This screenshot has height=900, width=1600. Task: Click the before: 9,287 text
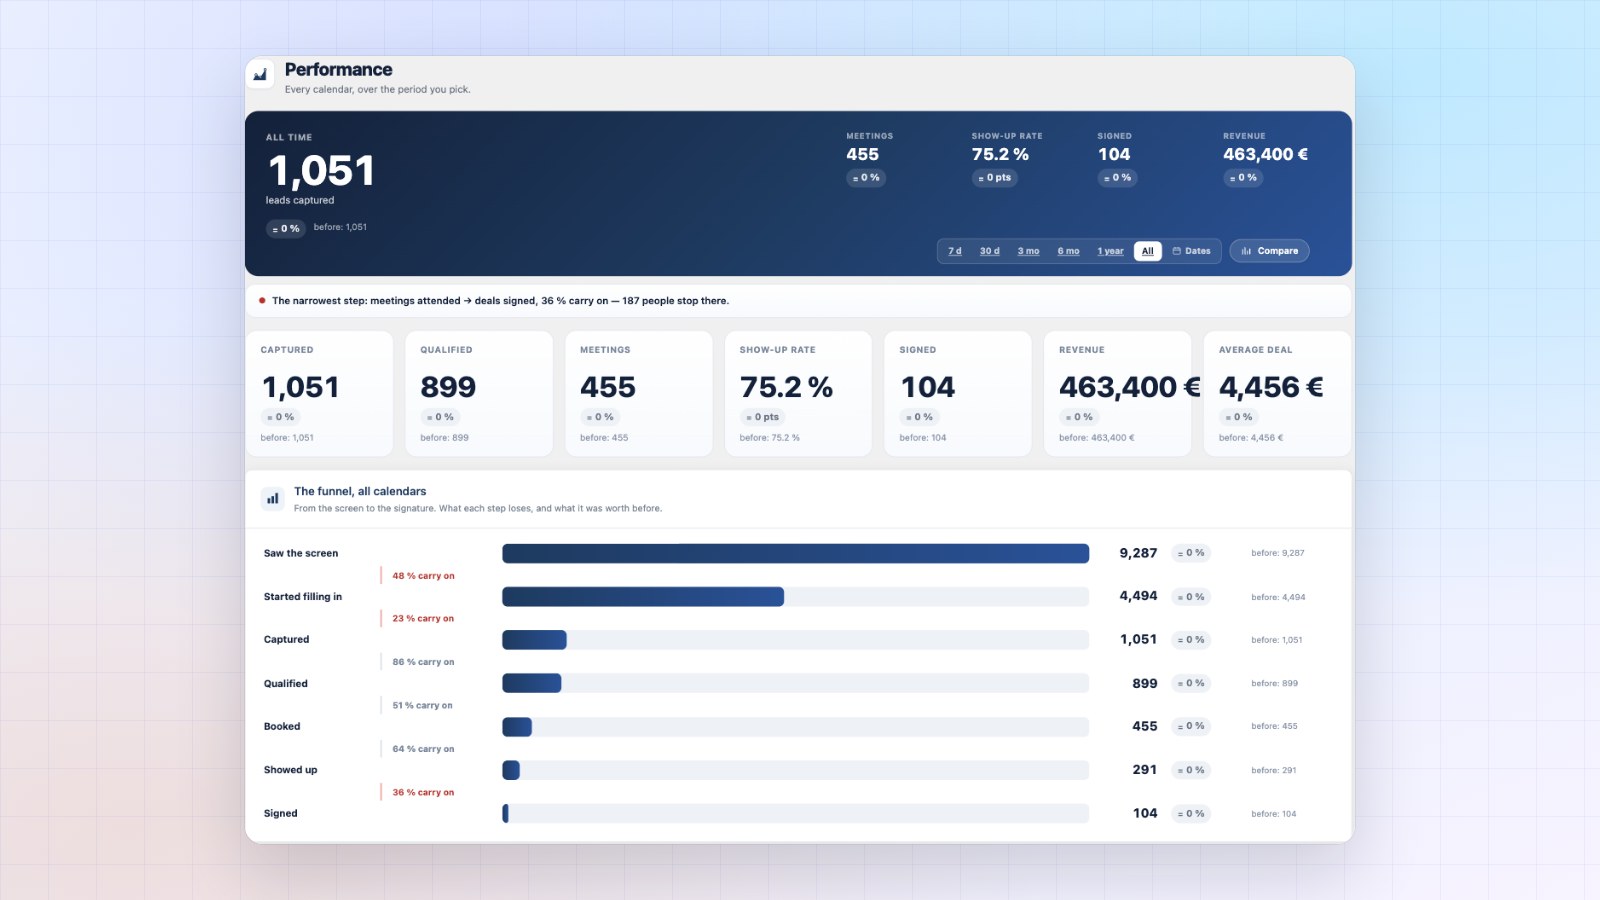(1277, 553)
